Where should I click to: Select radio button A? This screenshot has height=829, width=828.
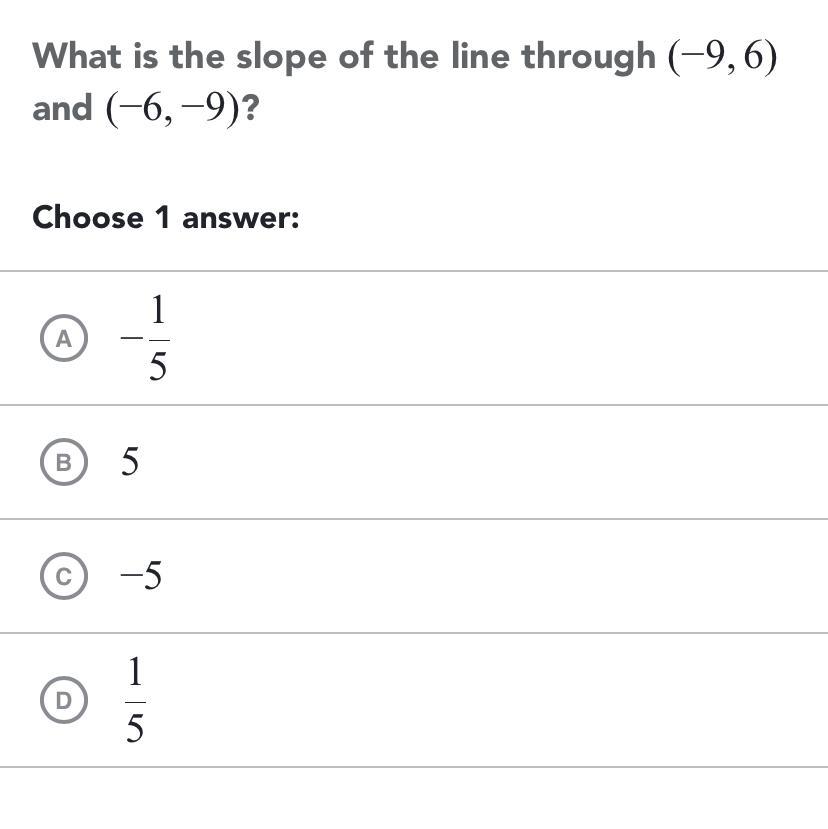point(64,339)
